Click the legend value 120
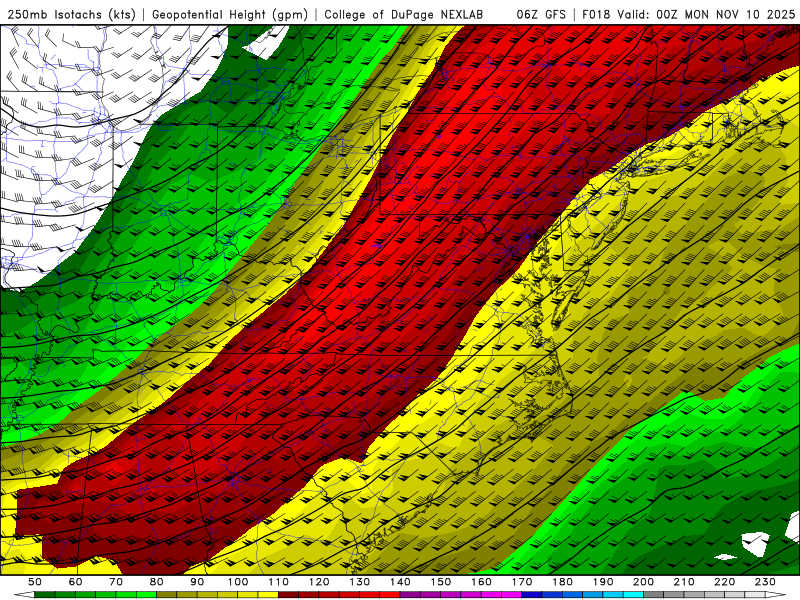 tap(319, 582)
